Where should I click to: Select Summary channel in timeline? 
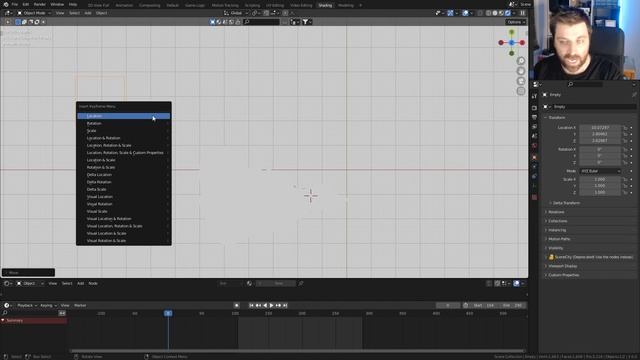[x=34, y=321]
